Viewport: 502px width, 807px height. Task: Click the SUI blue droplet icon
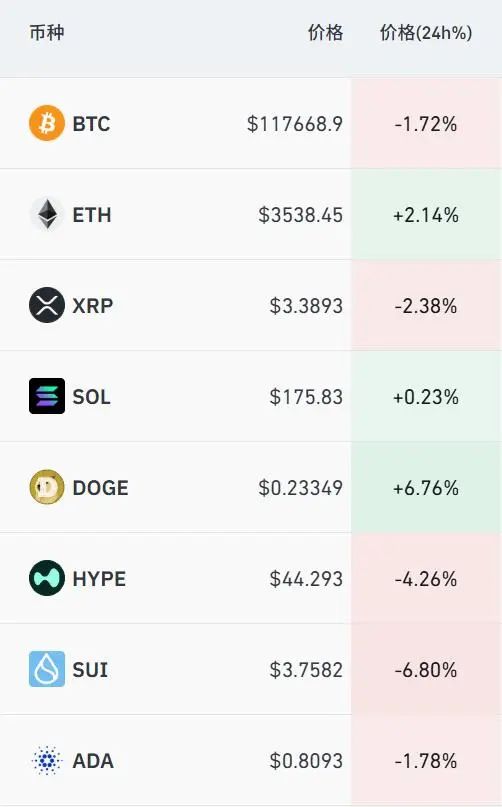(47, 669)
